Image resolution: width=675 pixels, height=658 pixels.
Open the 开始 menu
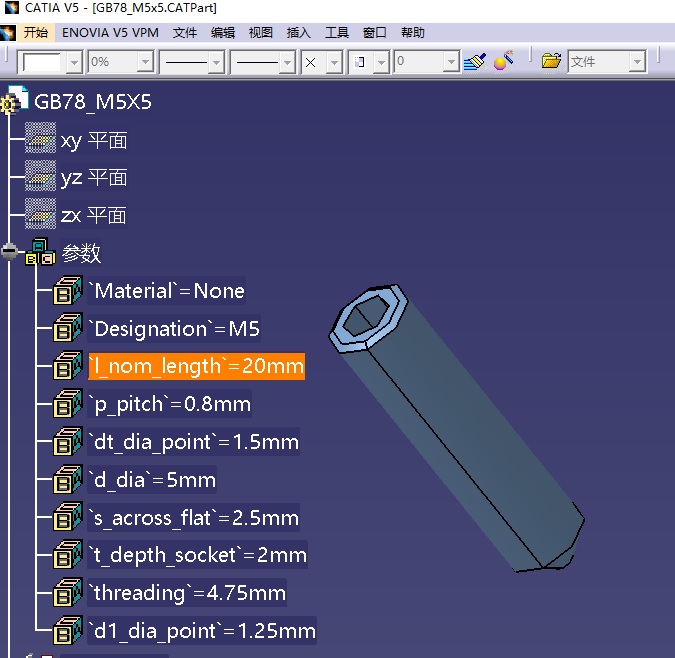(x=36, y=33)
